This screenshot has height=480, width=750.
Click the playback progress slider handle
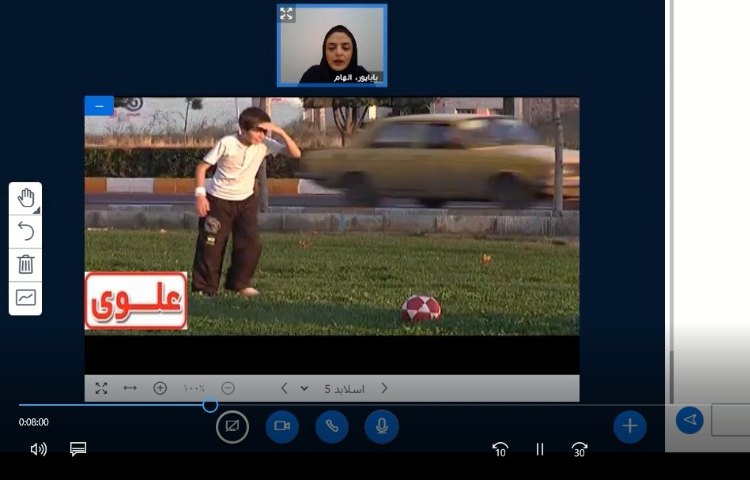tap(210, 405)
